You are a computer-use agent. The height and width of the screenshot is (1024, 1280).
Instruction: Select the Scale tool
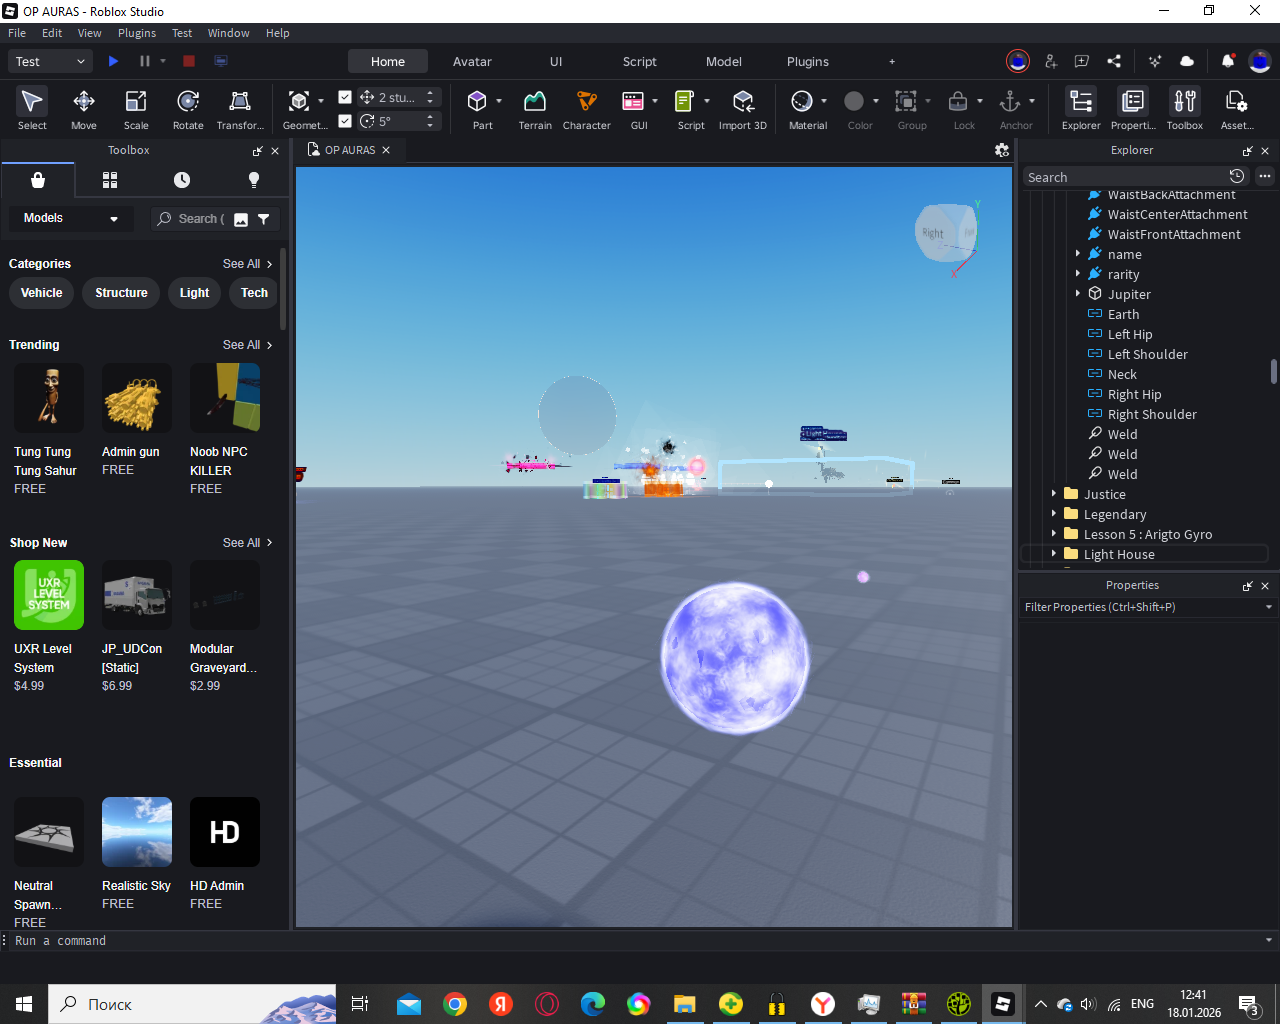(x=136, y=109)
